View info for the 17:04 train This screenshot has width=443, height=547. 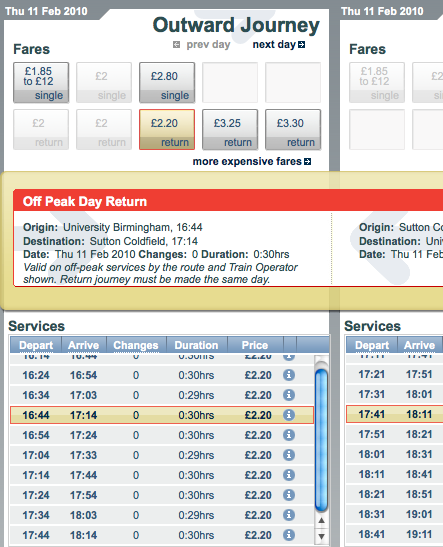[289, 455]
